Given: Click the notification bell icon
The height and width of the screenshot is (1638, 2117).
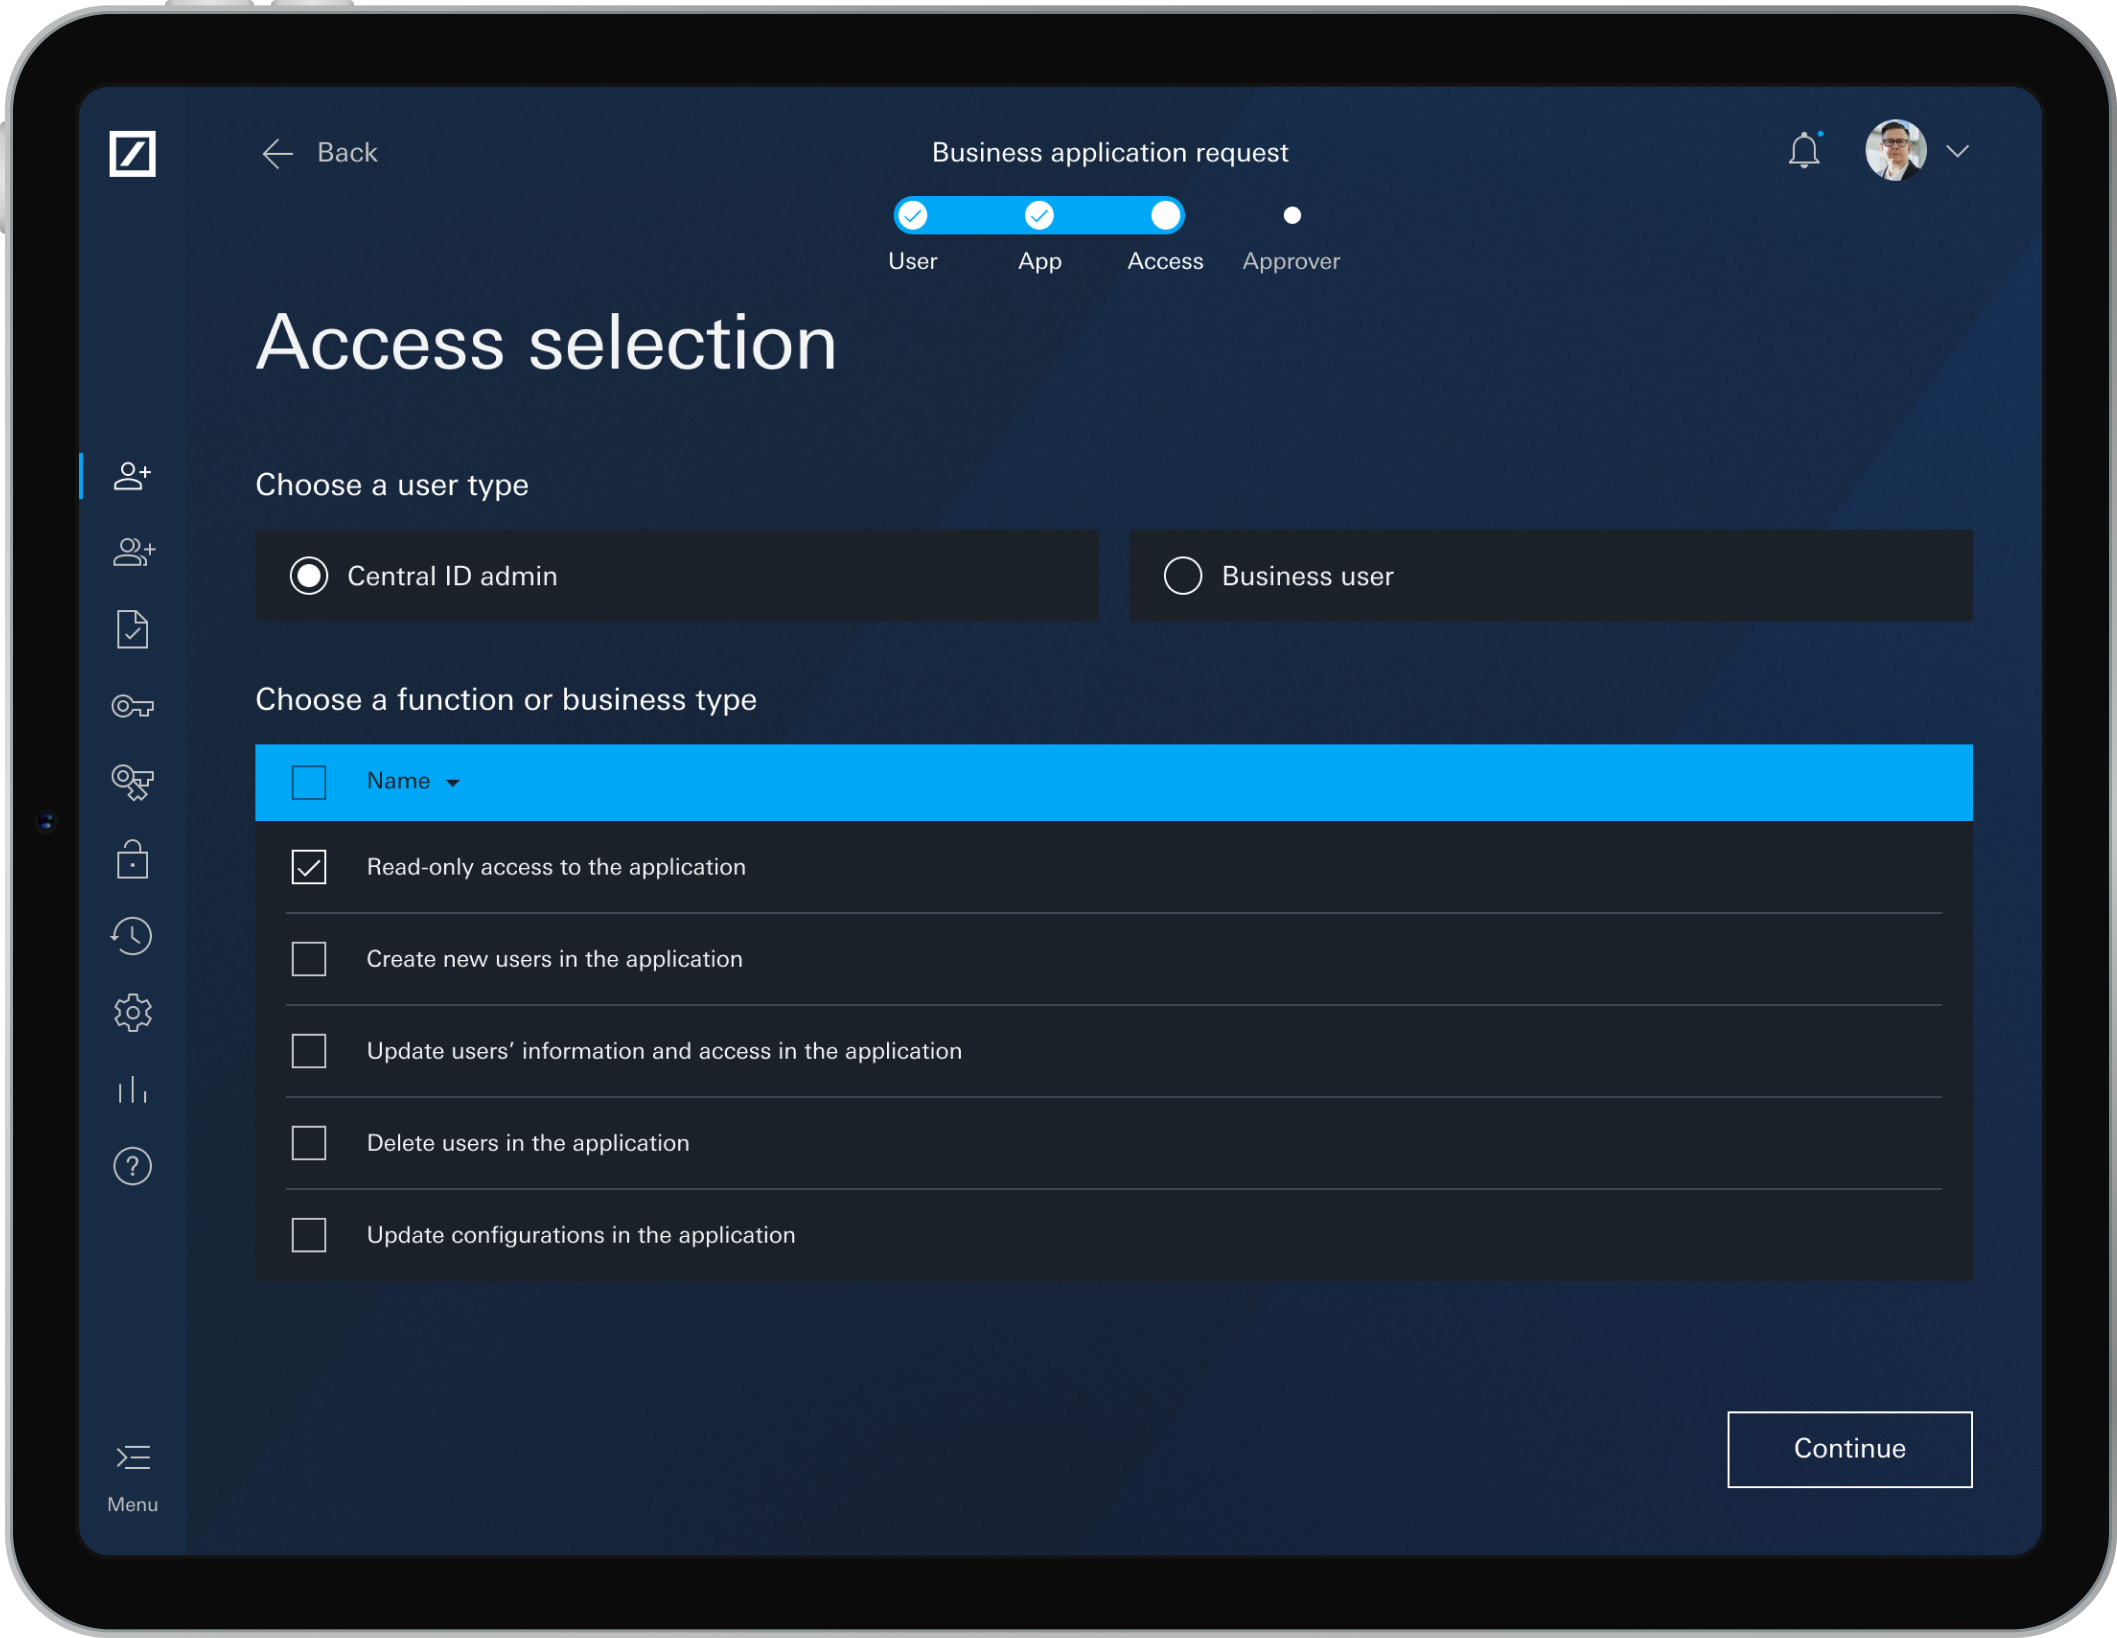Looking at the screenshot, I should coord(1804,151).
